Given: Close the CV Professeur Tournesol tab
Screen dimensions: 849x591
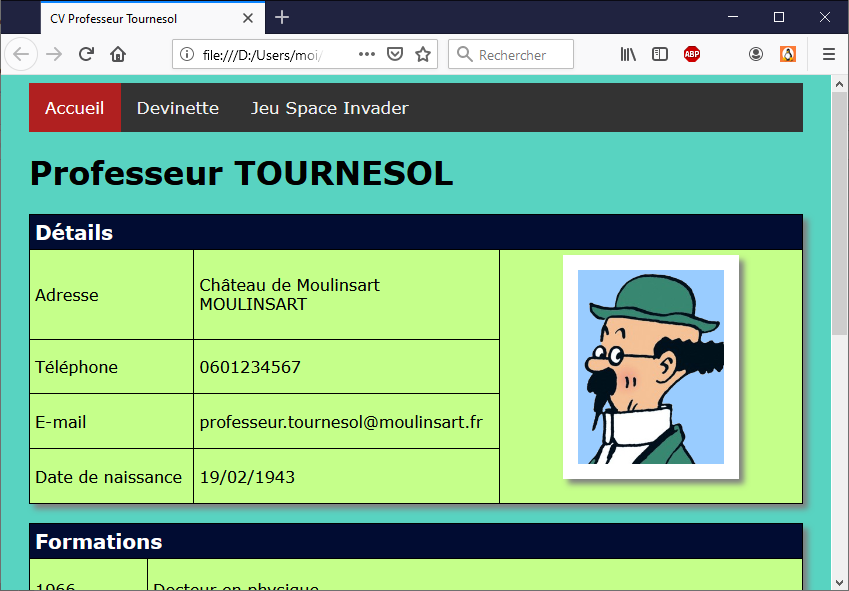Looking at the screenshot, I should click(248, 18).
